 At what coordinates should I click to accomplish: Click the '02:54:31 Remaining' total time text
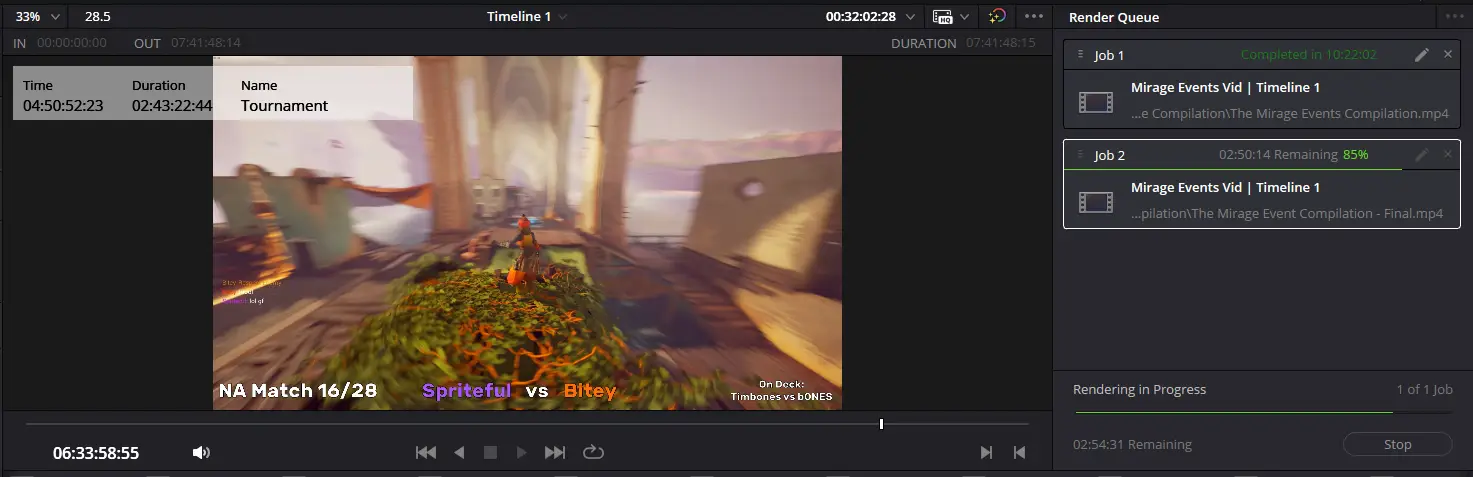click(x=1132, y=444)
